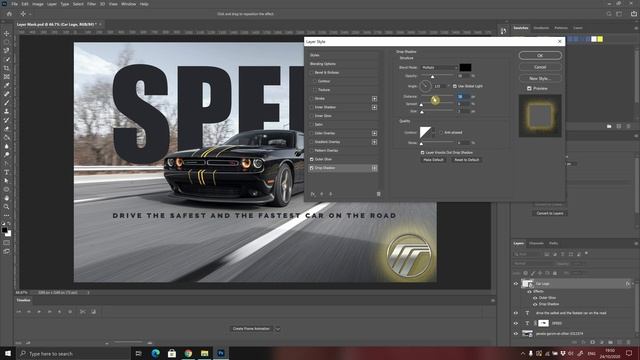The image size is (640, 360).
Task: Open the Blend Mode dropdown
Action: click(440, 67)
